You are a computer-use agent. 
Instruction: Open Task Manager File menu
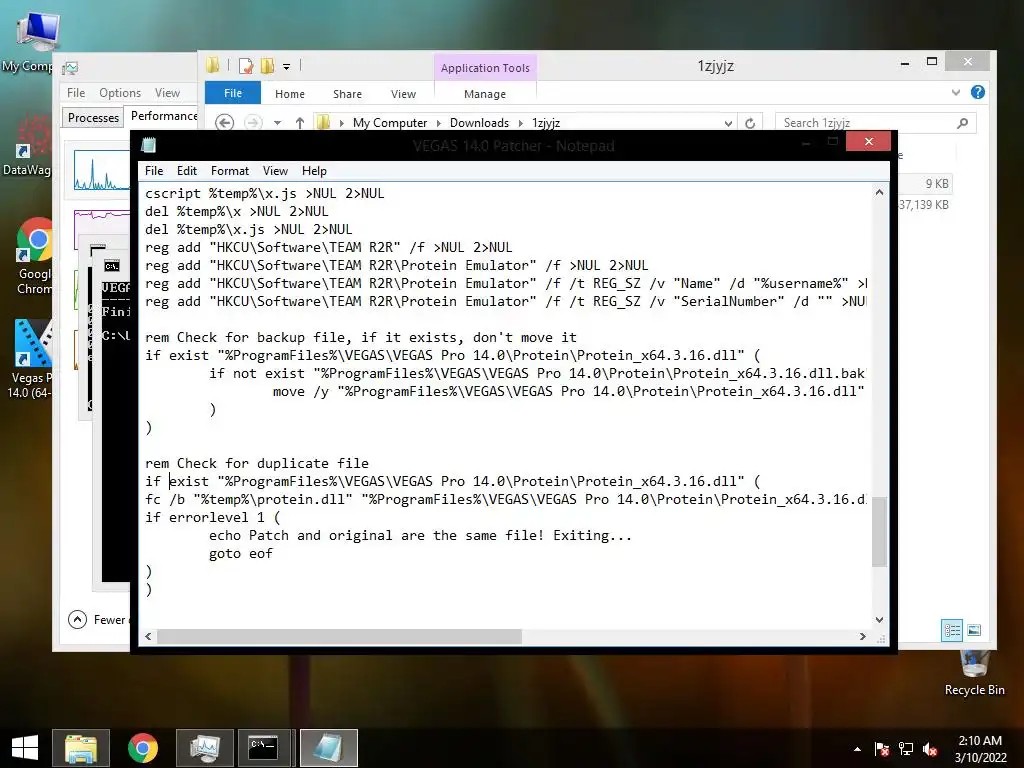click(76, 93)
